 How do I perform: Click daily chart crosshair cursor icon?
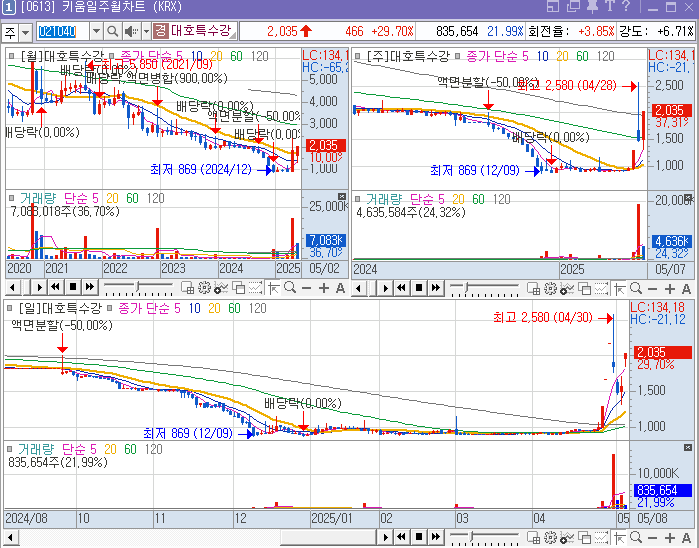(x=619, y=538)
